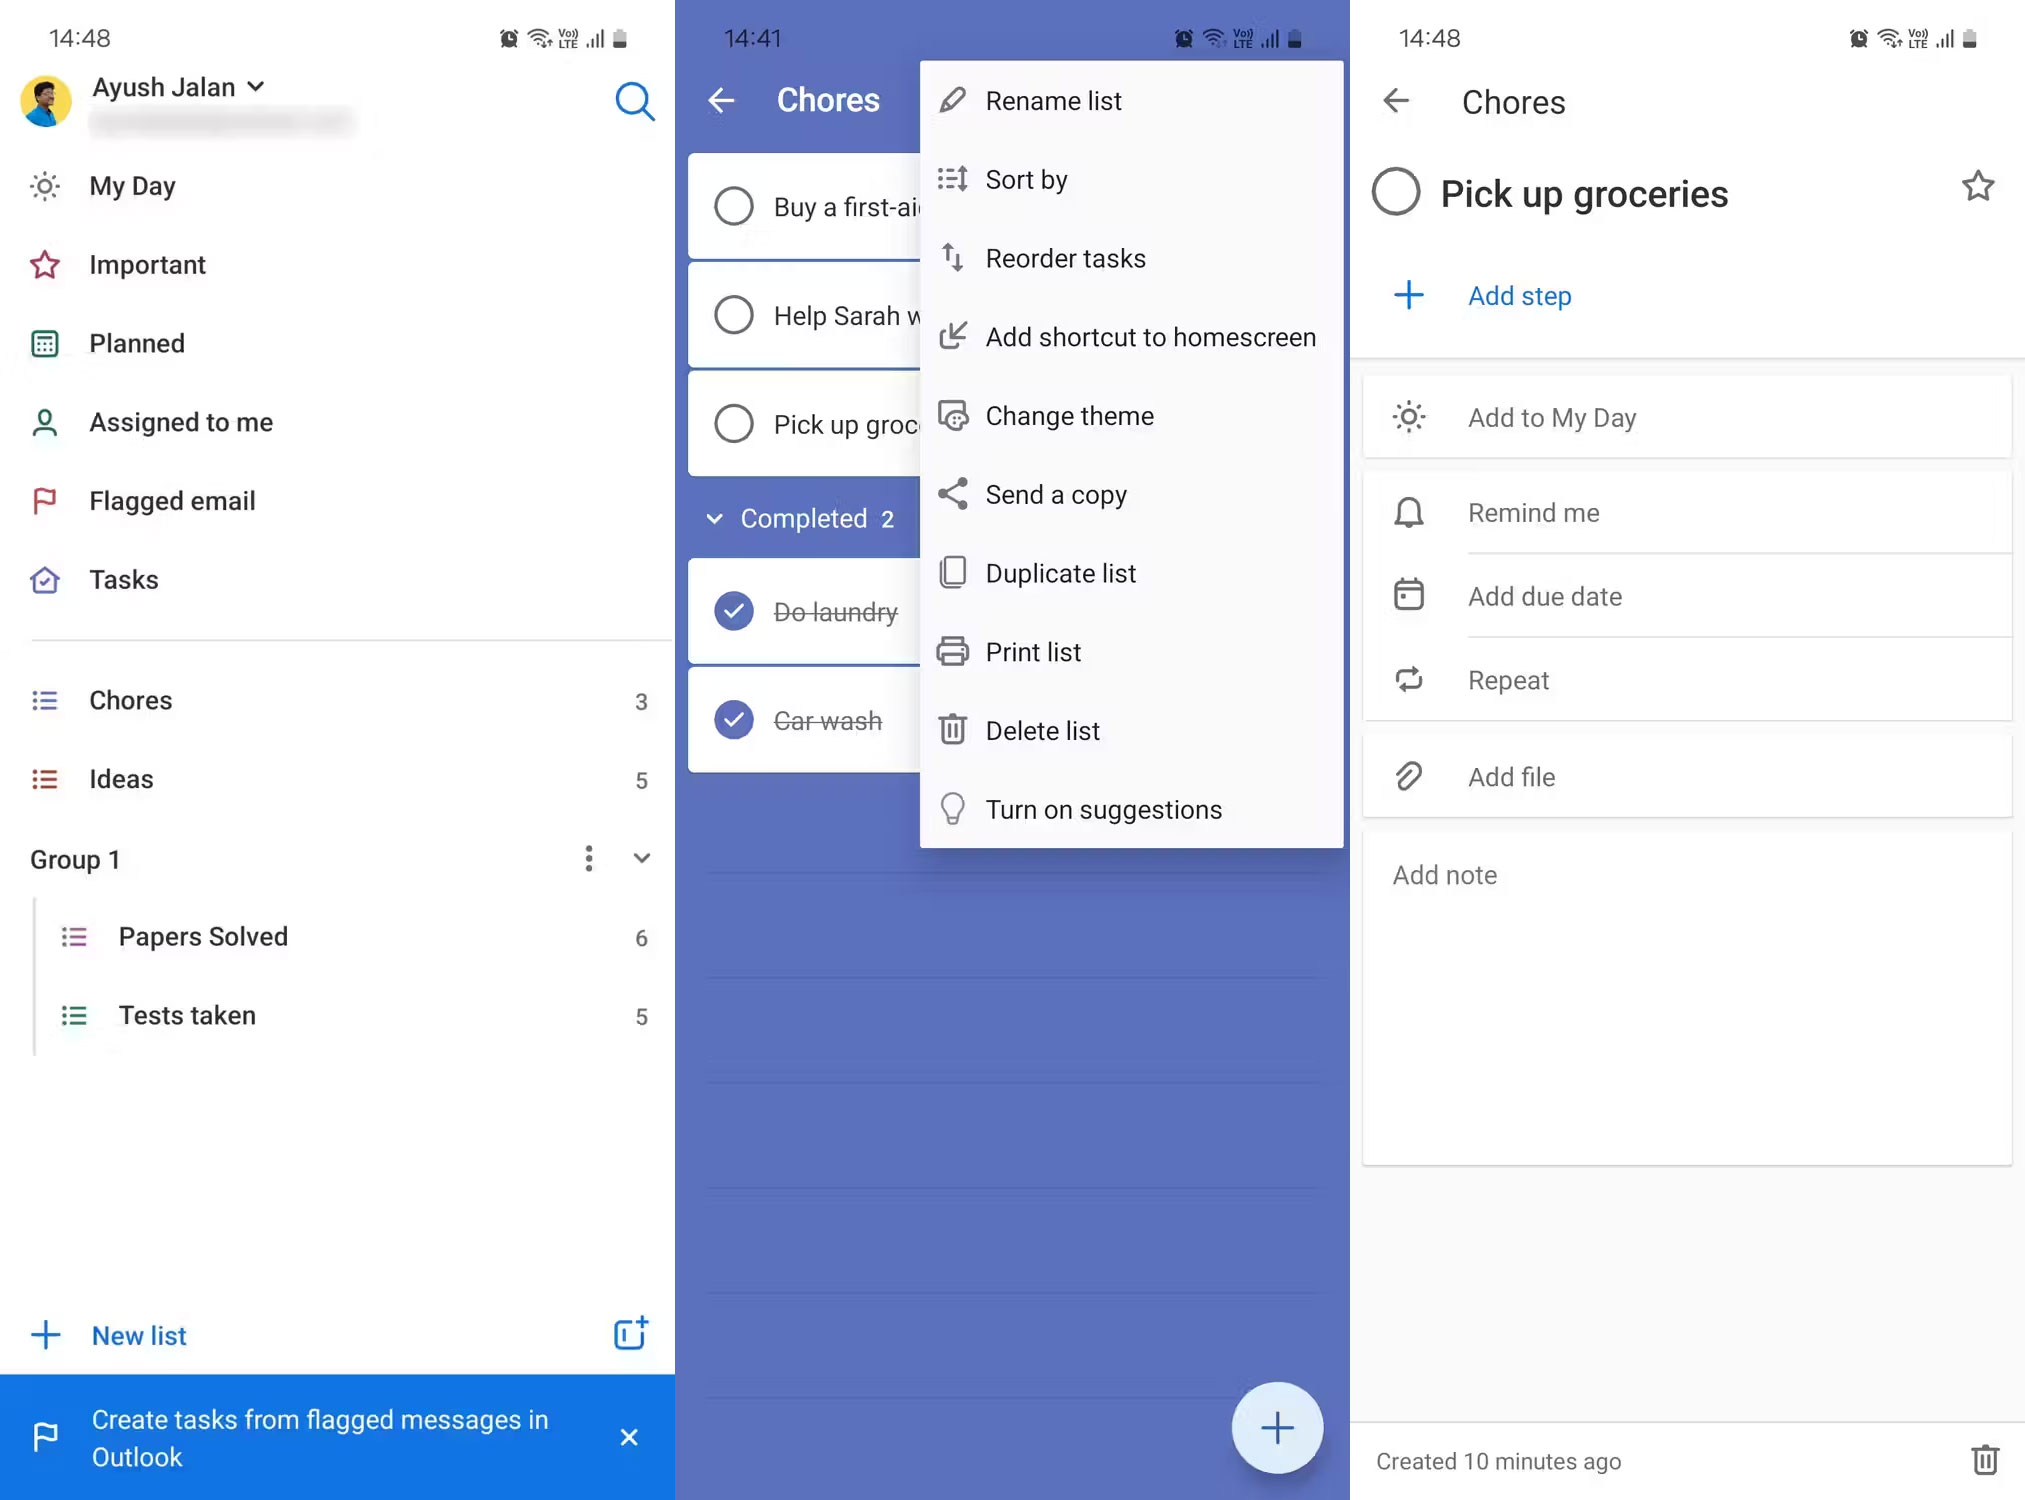Open the search icon
2025x1500 pixels.
click(635, 101)
